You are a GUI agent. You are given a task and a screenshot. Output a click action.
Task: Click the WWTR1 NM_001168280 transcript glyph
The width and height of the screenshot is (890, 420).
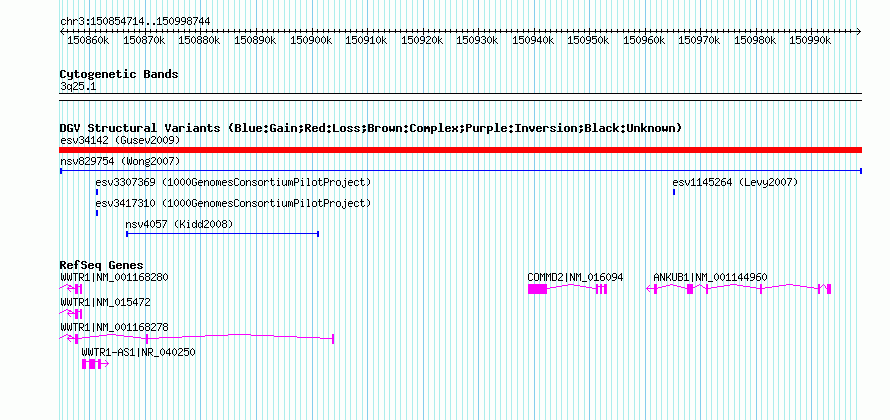pos(71,289)
